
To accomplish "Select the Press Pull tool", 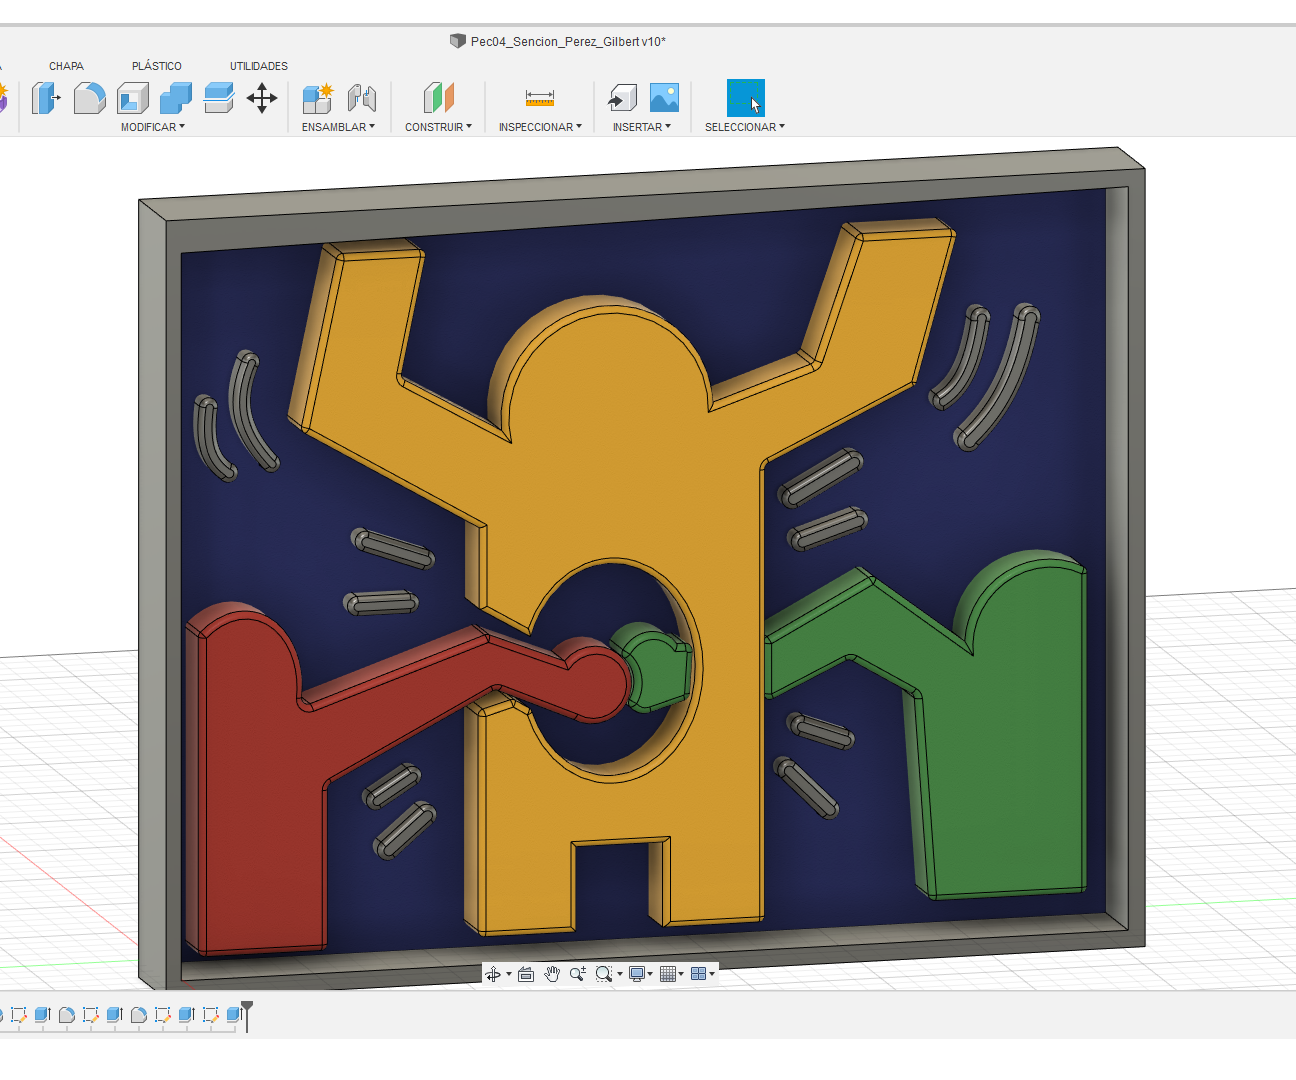I will coord(46,98).
